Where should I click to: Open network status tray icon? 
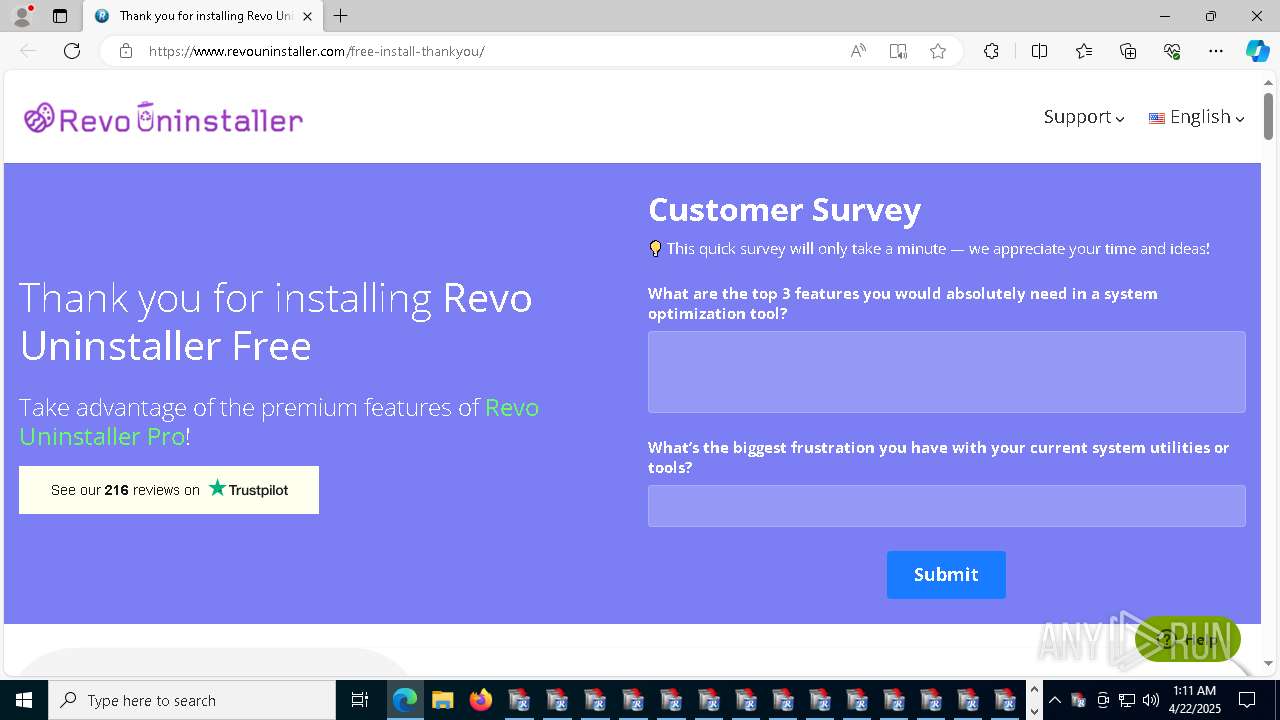tap(1127, 700)
